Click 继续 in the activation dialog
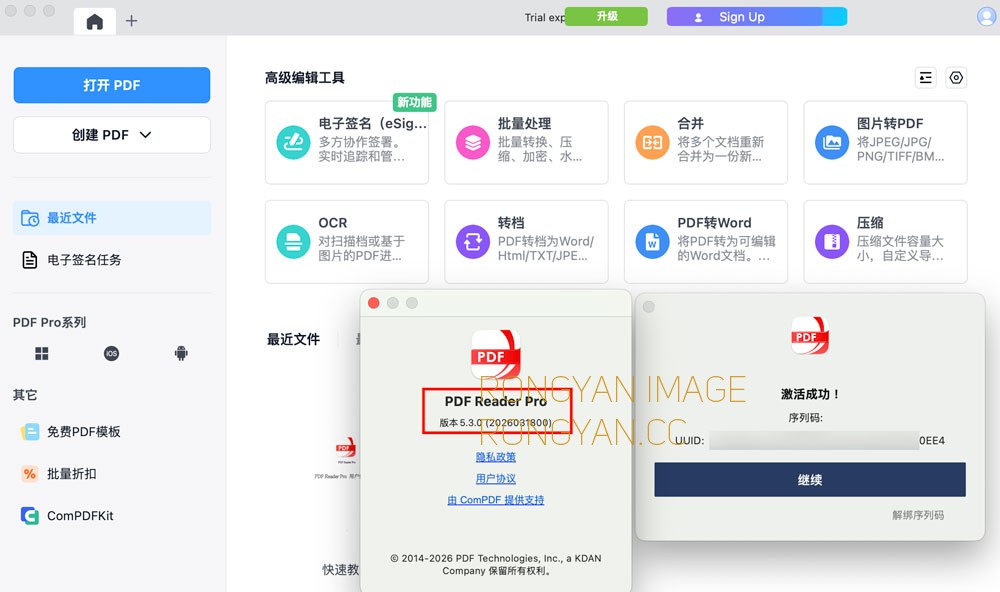The height and width of the screenshot is (592, 1000). pyautogui.click(x=810, y=480)
